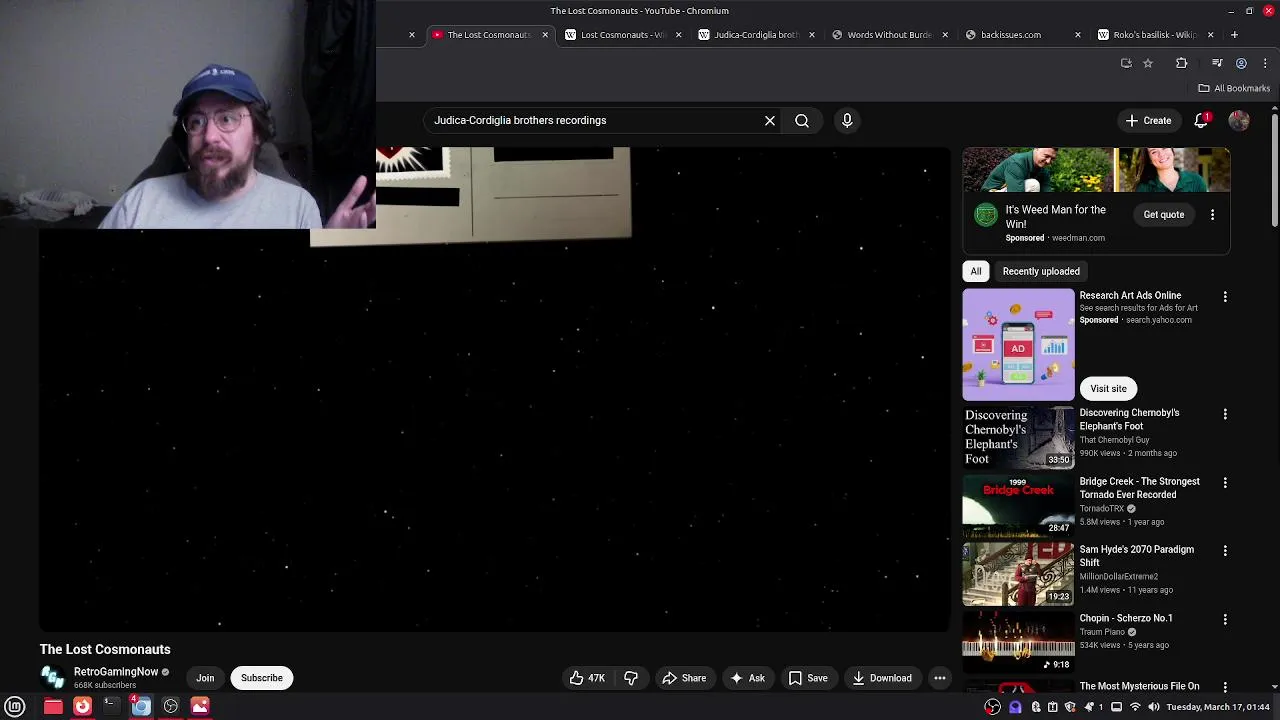Open options for Bridge Creek tornado video

(1225, 482)
